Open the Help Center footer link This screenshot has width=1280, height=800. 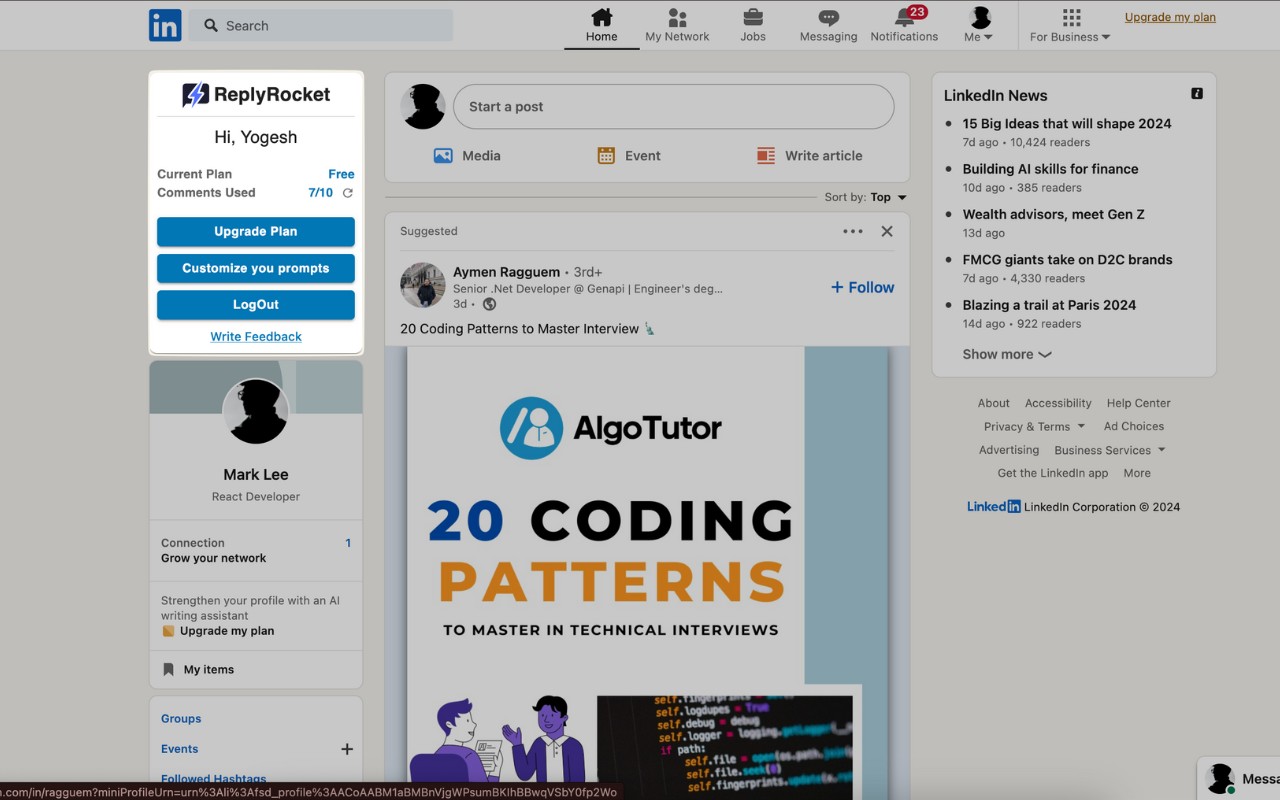click(1138, 403)
